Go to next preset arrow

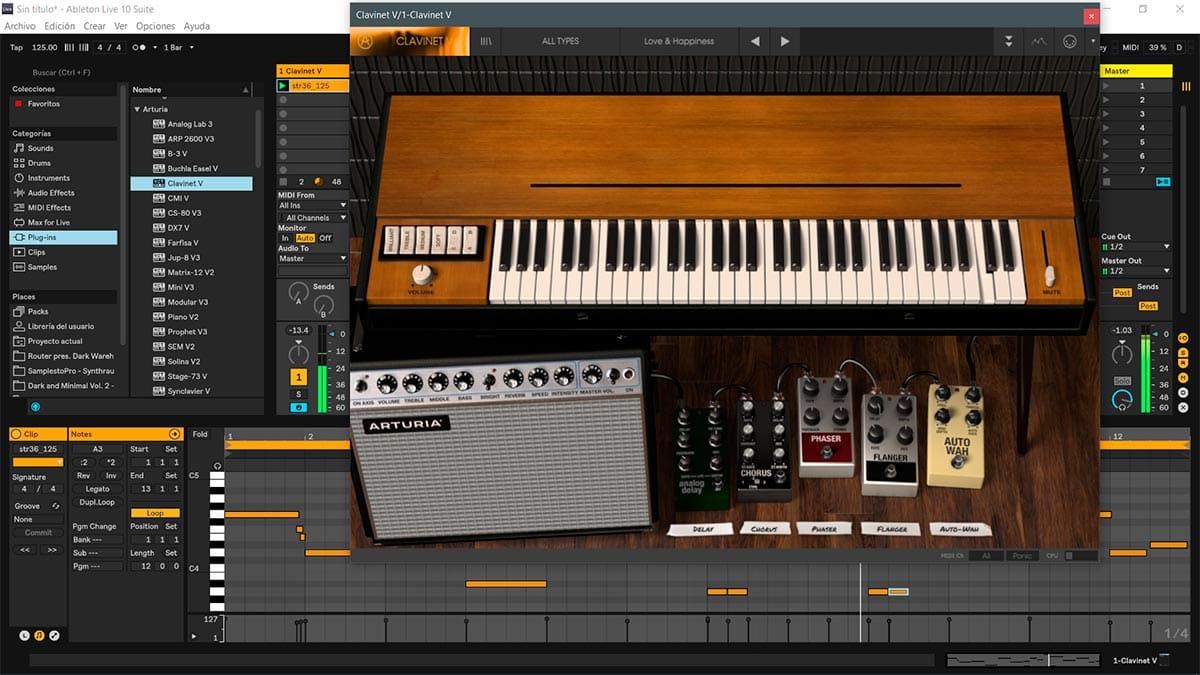pos(785,41)
